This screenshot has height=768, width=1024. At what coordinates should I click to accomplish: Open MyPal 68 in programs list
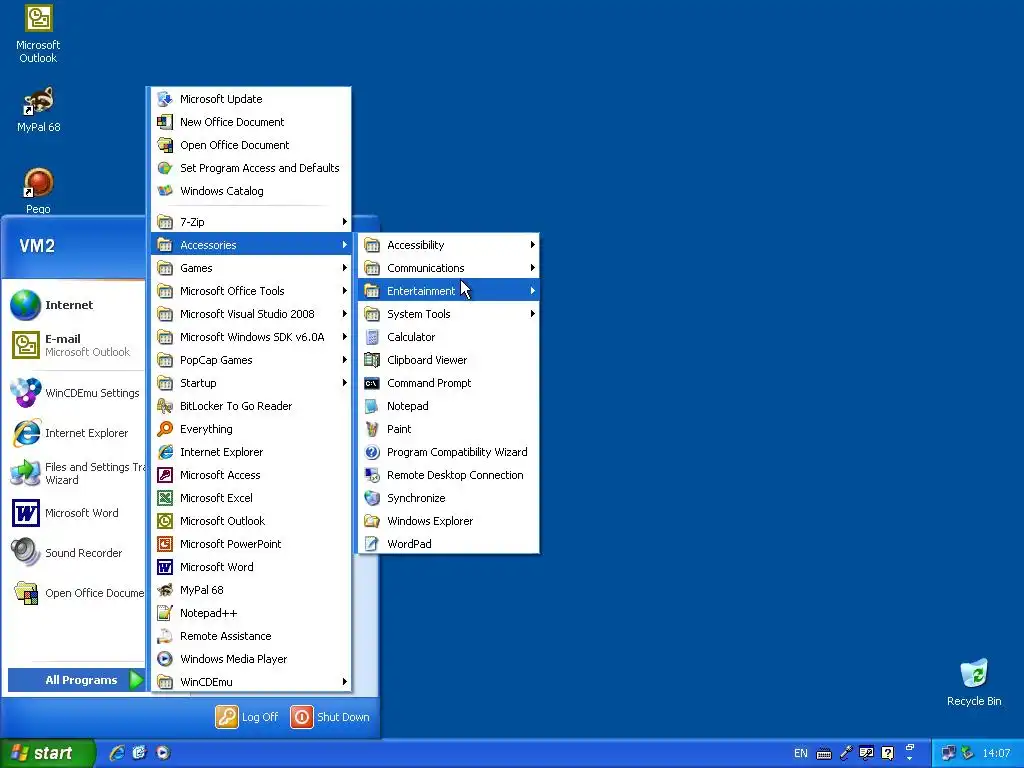pos(251,590)
